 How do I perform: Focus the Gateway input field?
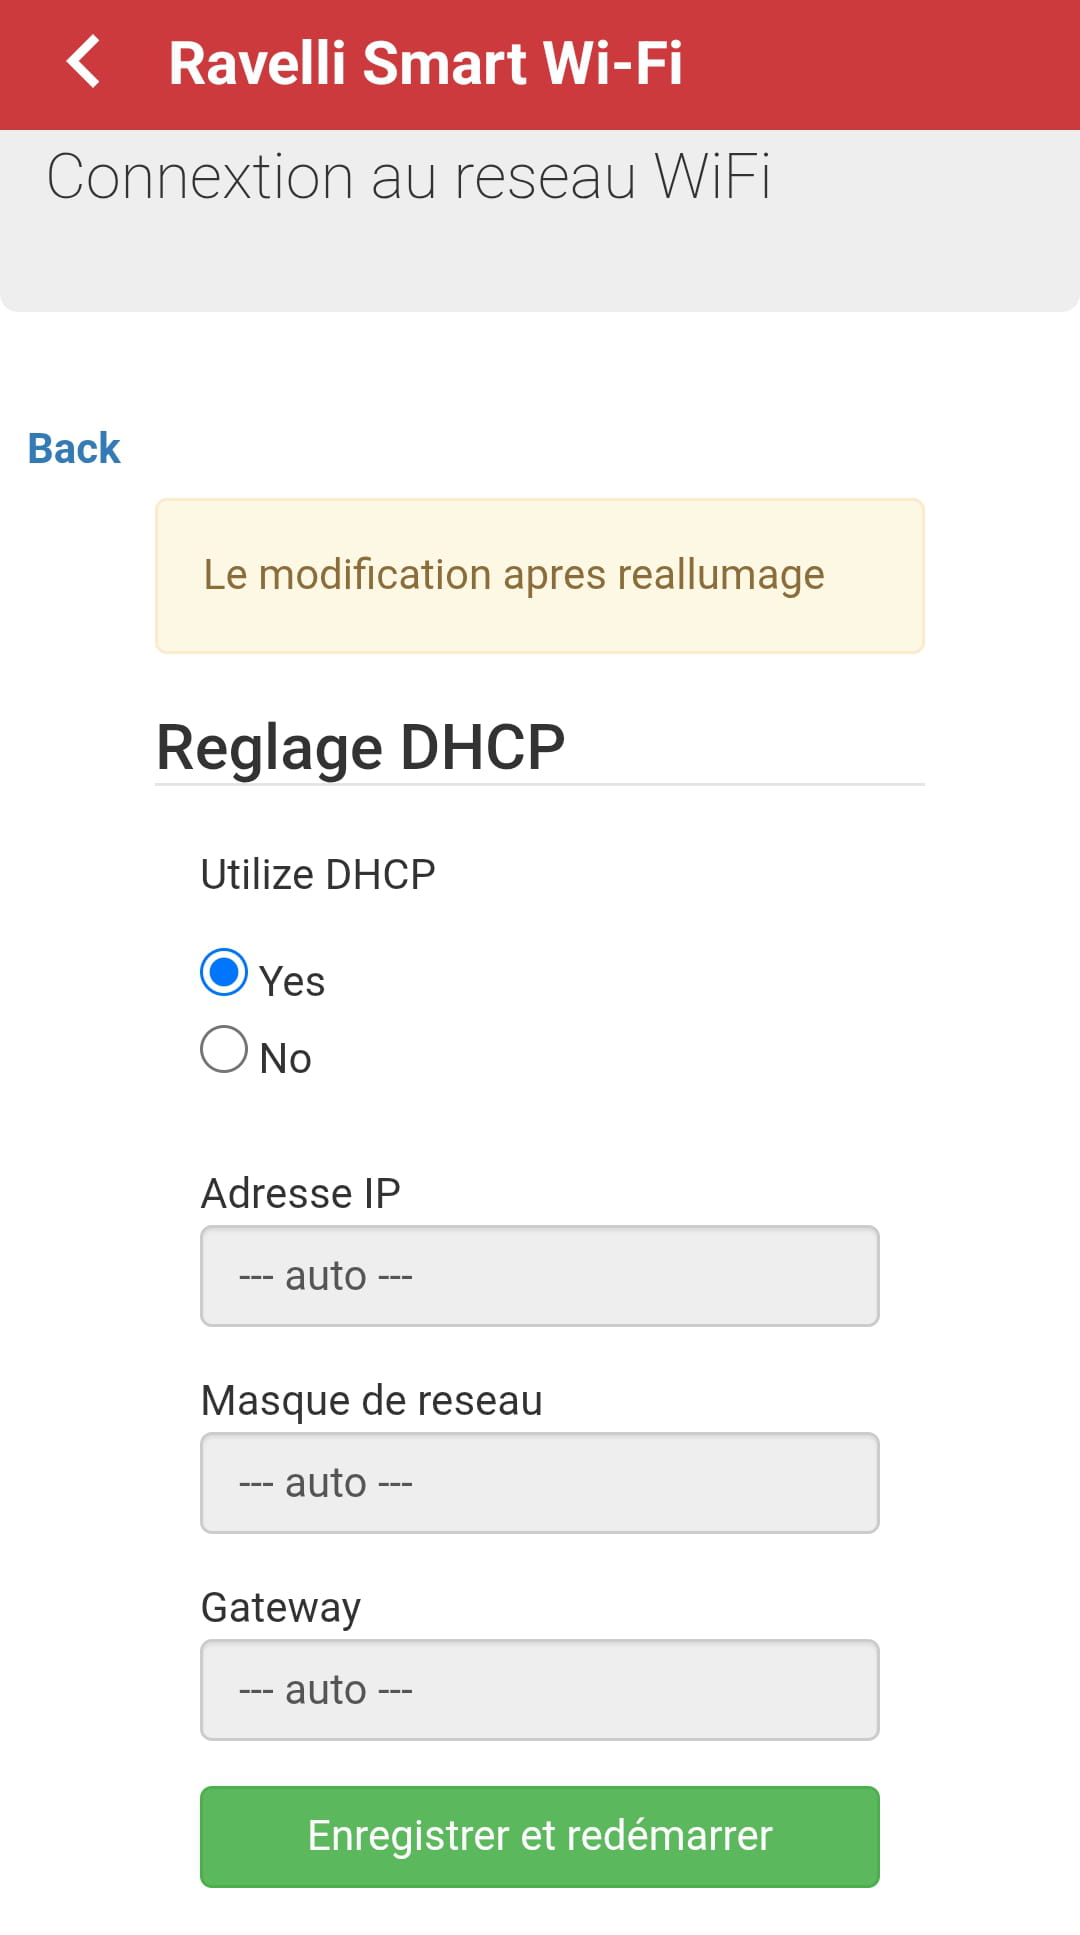coord(539,1690)
